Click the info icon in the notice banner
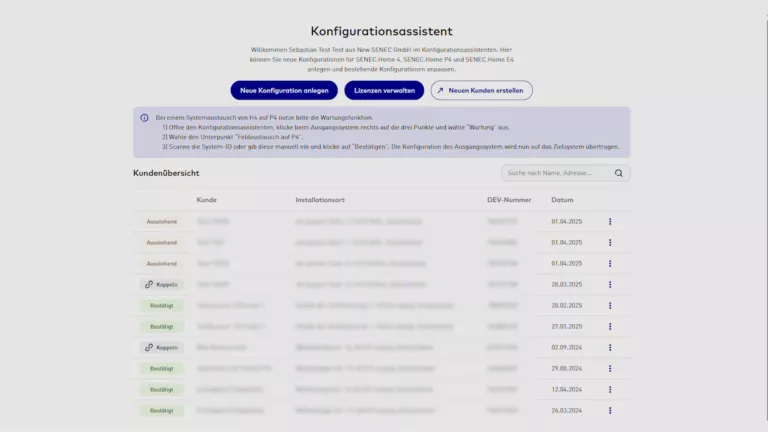Viewport: 768px width, 432px height. [x=144, y=118]
